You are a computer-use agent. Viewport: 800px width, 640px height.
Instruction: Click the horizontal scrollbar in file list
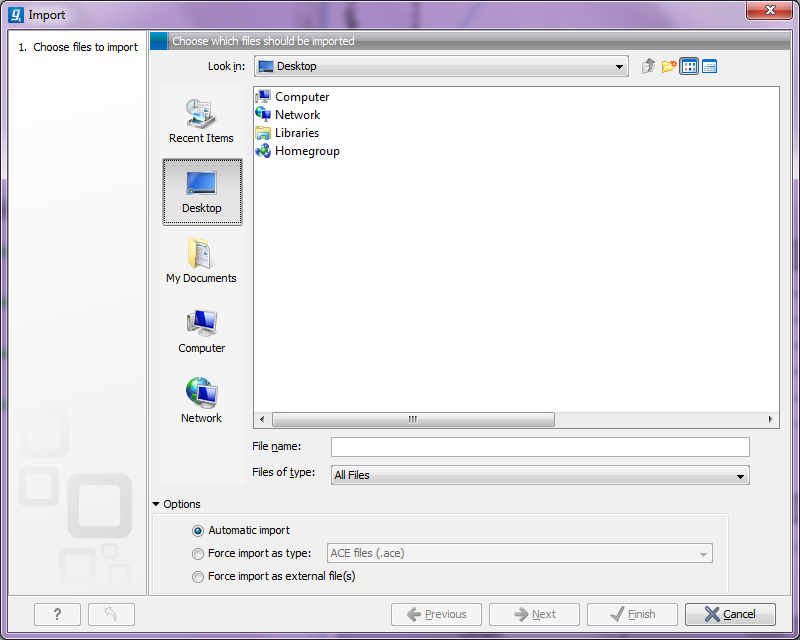point(412,420)
